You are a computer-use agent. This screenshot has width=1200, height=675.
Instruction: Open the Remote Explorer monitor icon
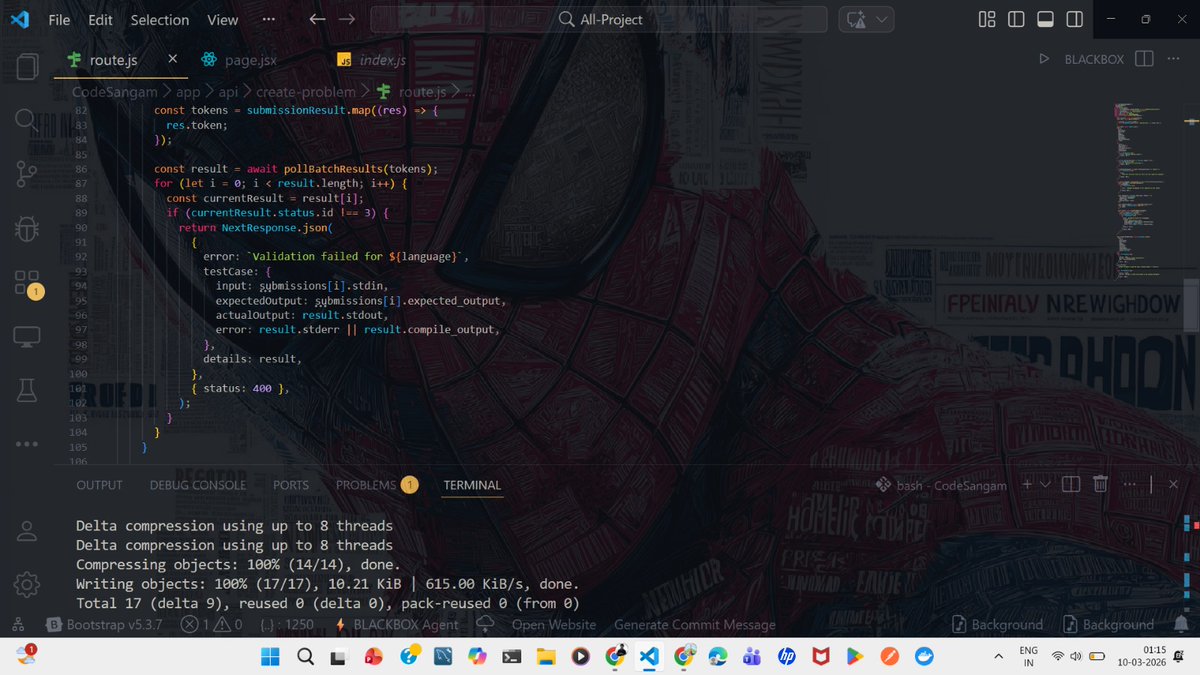(27, 337)
